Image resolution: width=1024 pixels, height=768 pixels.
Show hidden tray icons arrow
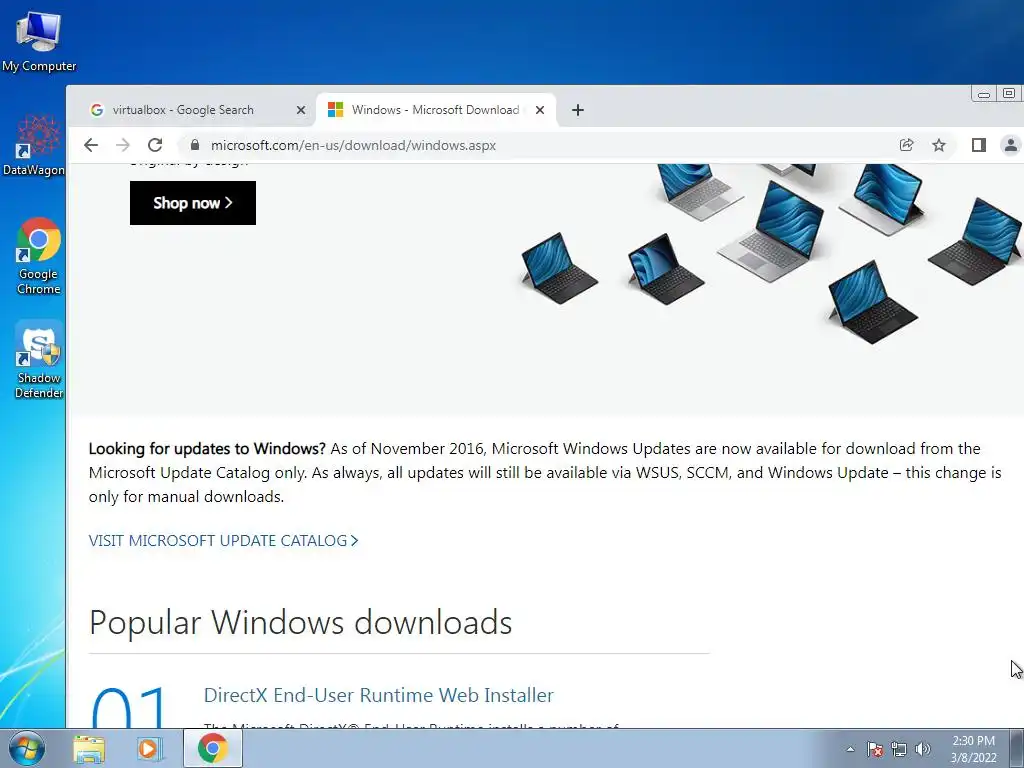[x=850, y=749]
